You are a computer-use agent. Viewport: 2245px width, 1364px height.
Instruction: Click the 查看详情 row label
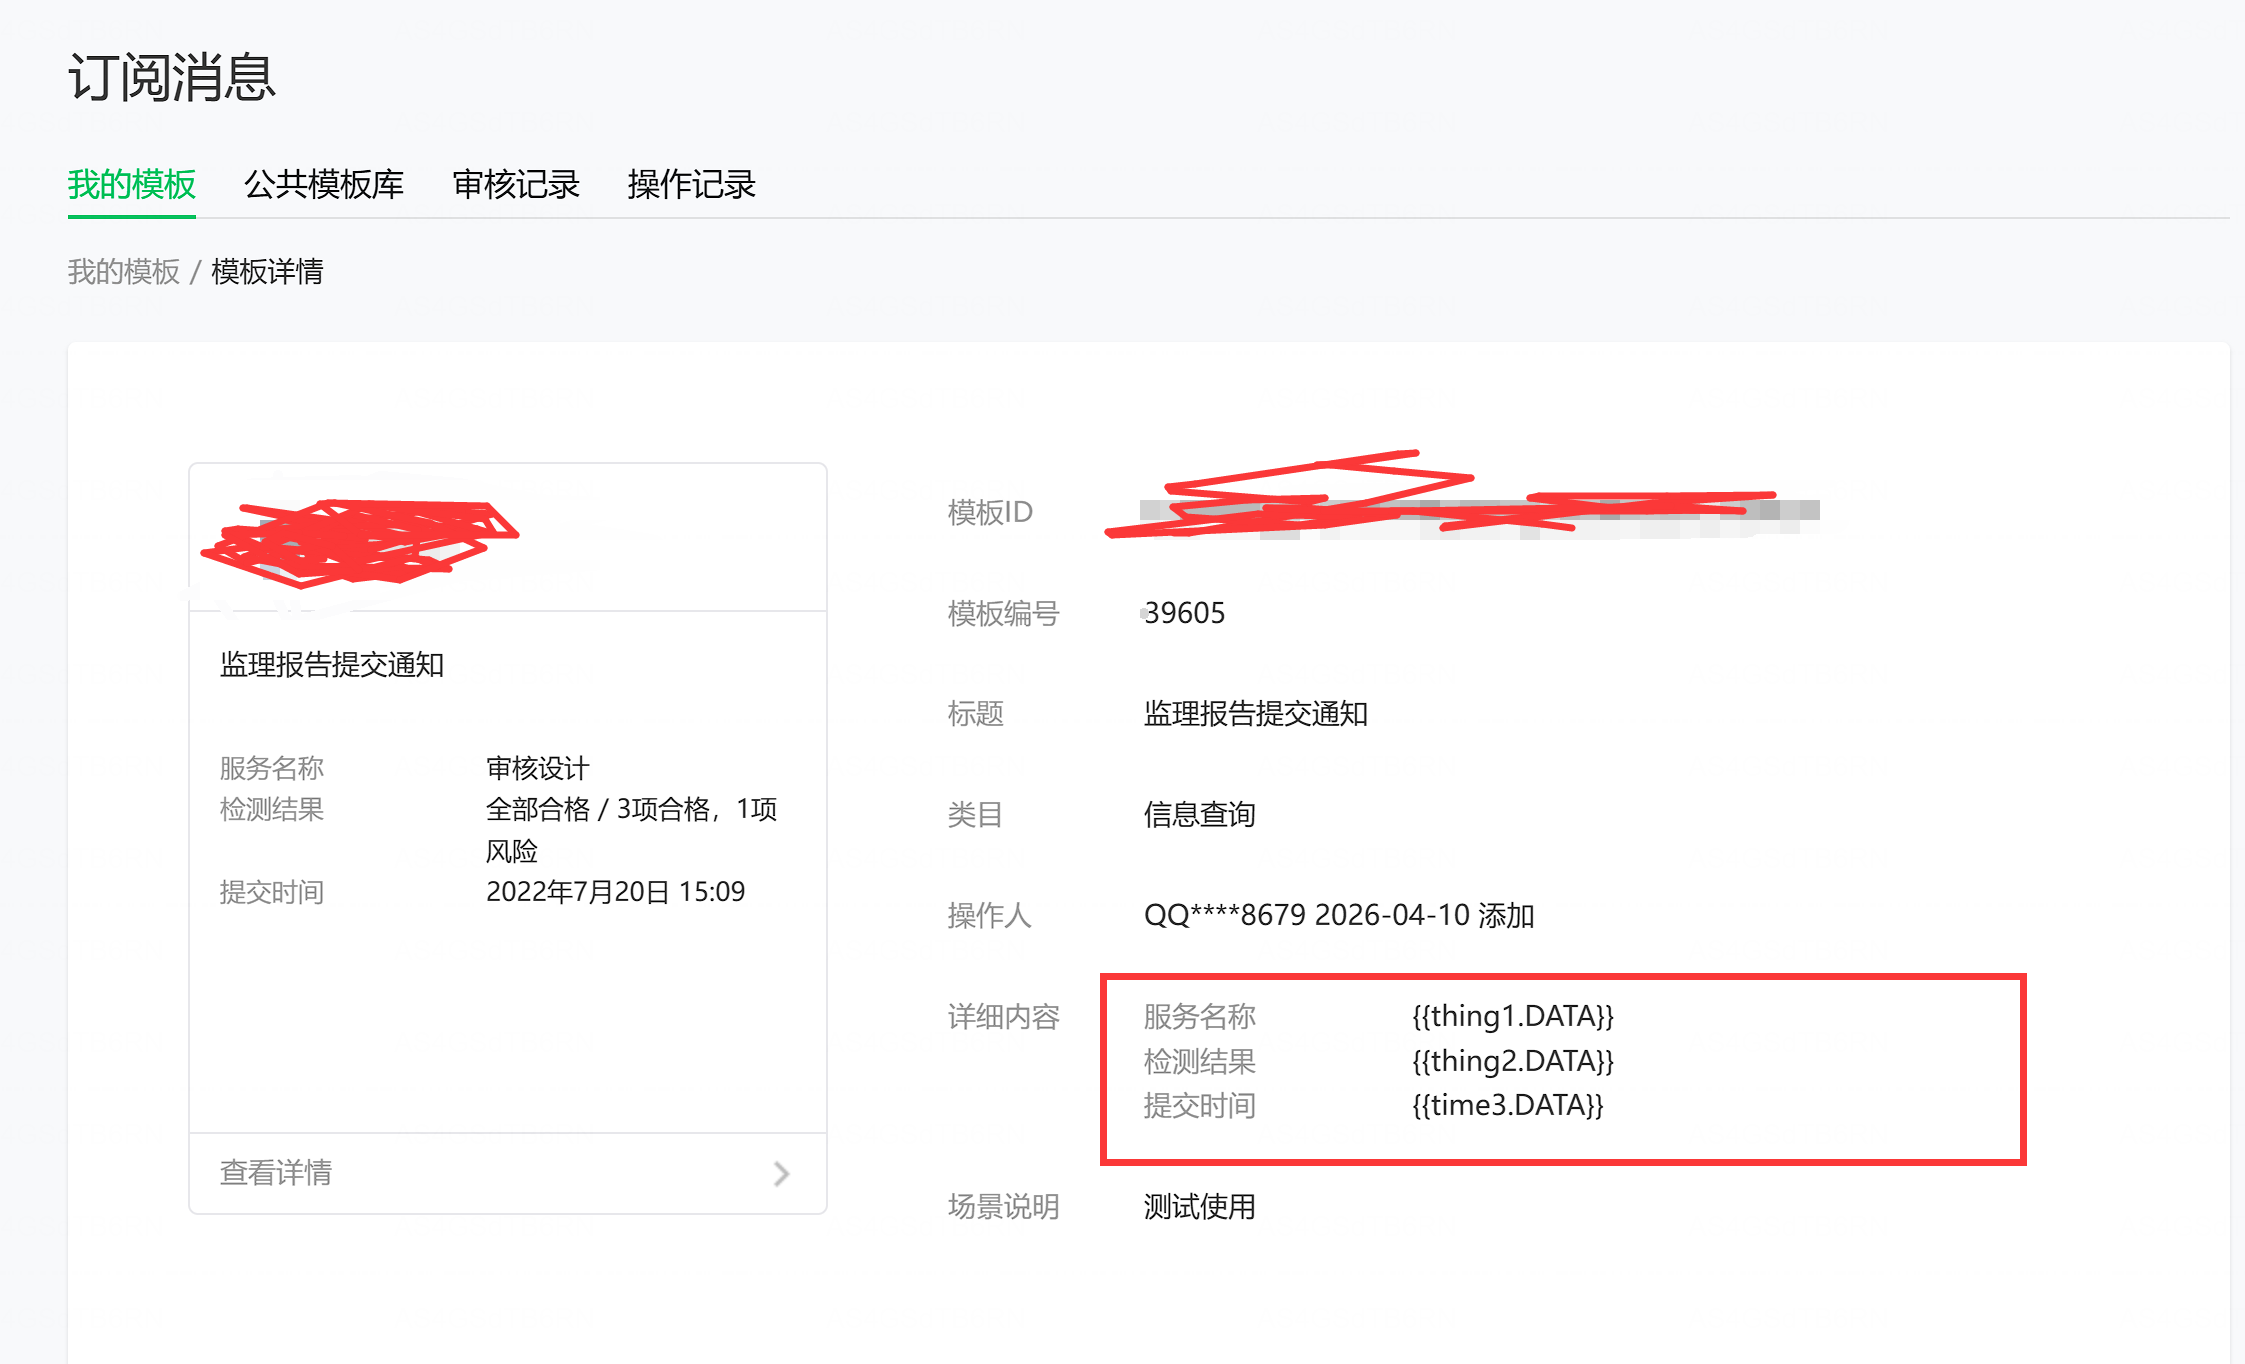click(276, 1172)
